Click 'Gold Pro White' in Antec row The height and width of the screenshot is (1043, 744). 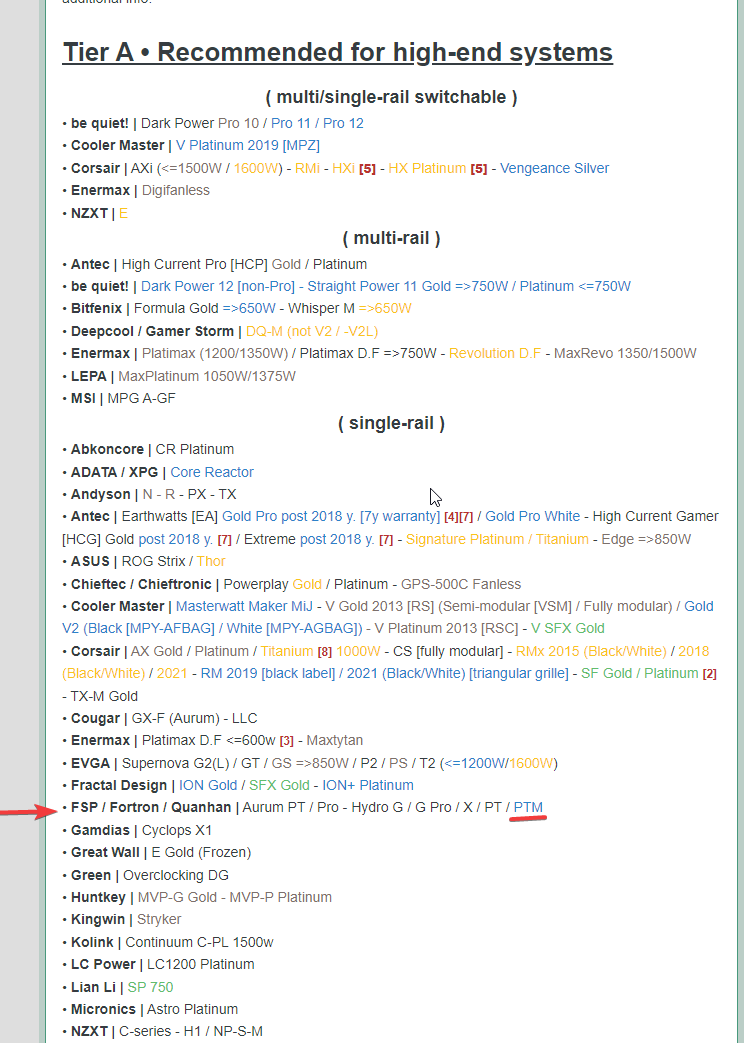point(532,516)
